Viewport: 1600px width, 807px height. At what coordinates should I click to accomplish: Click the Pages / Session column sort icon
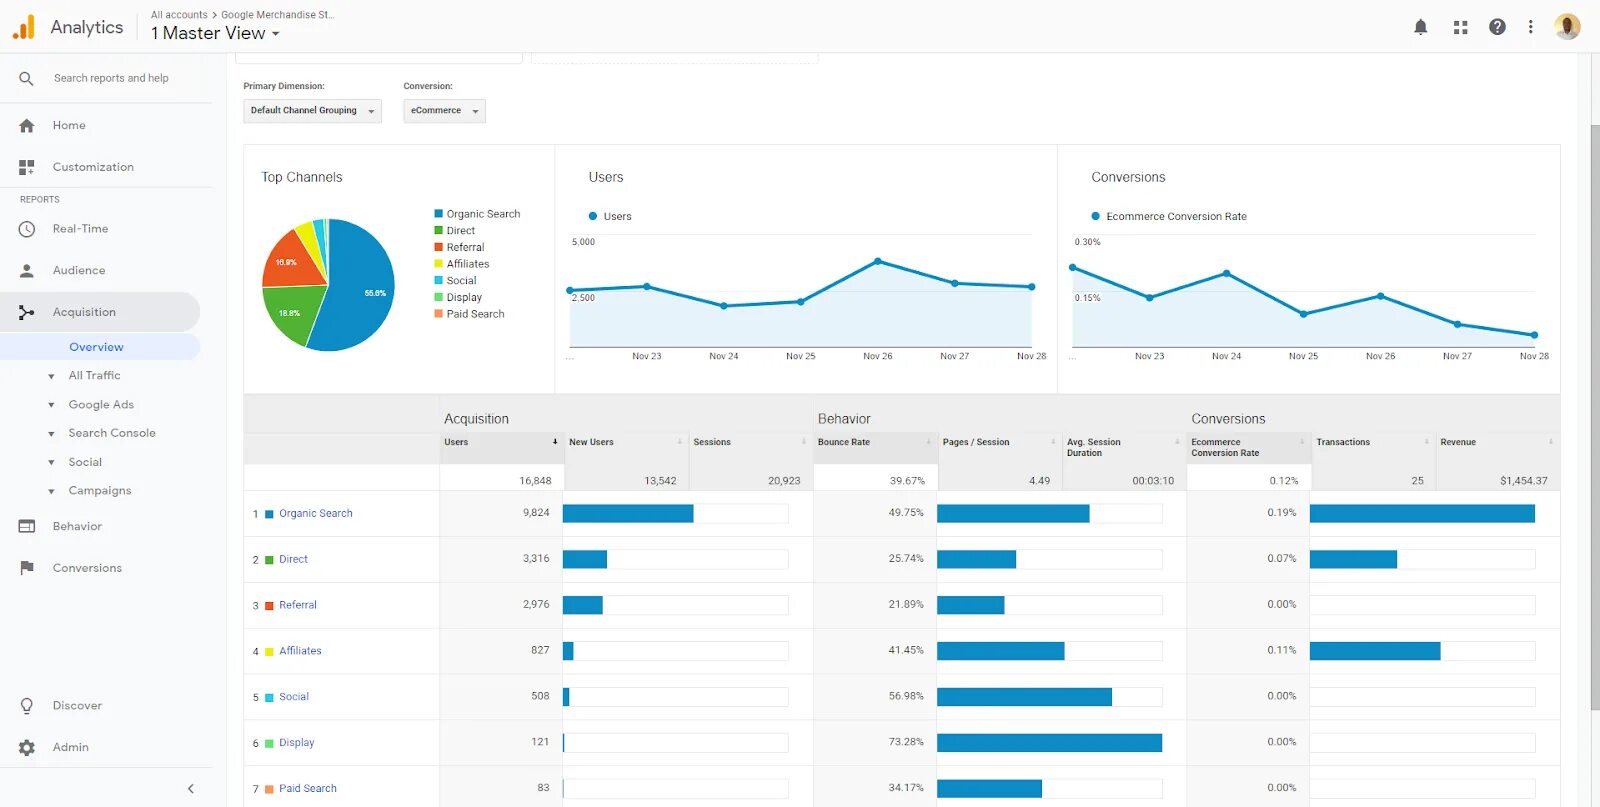coord(1053,442)
